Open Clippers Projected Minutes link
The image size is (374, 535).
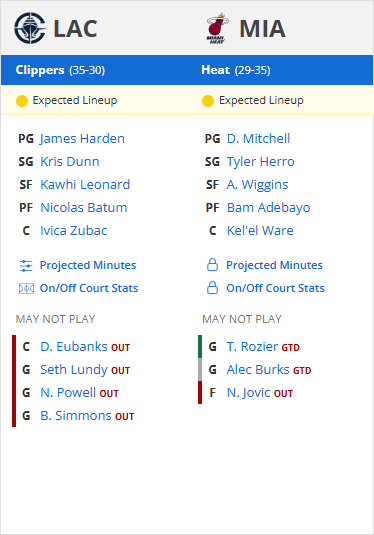point(88,265)
